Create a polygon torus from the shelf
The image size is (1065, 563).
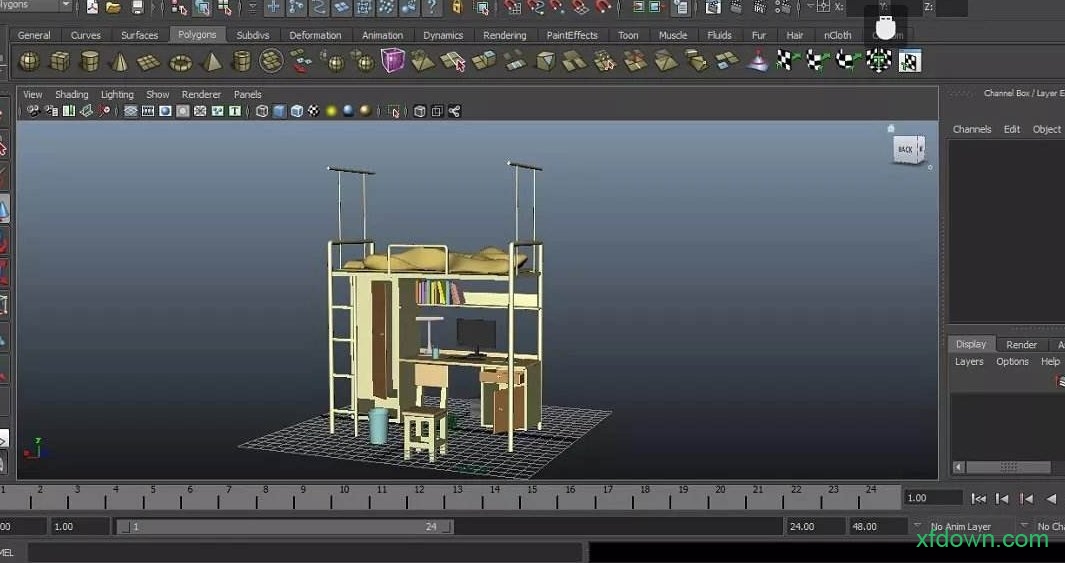coord(180,62)
